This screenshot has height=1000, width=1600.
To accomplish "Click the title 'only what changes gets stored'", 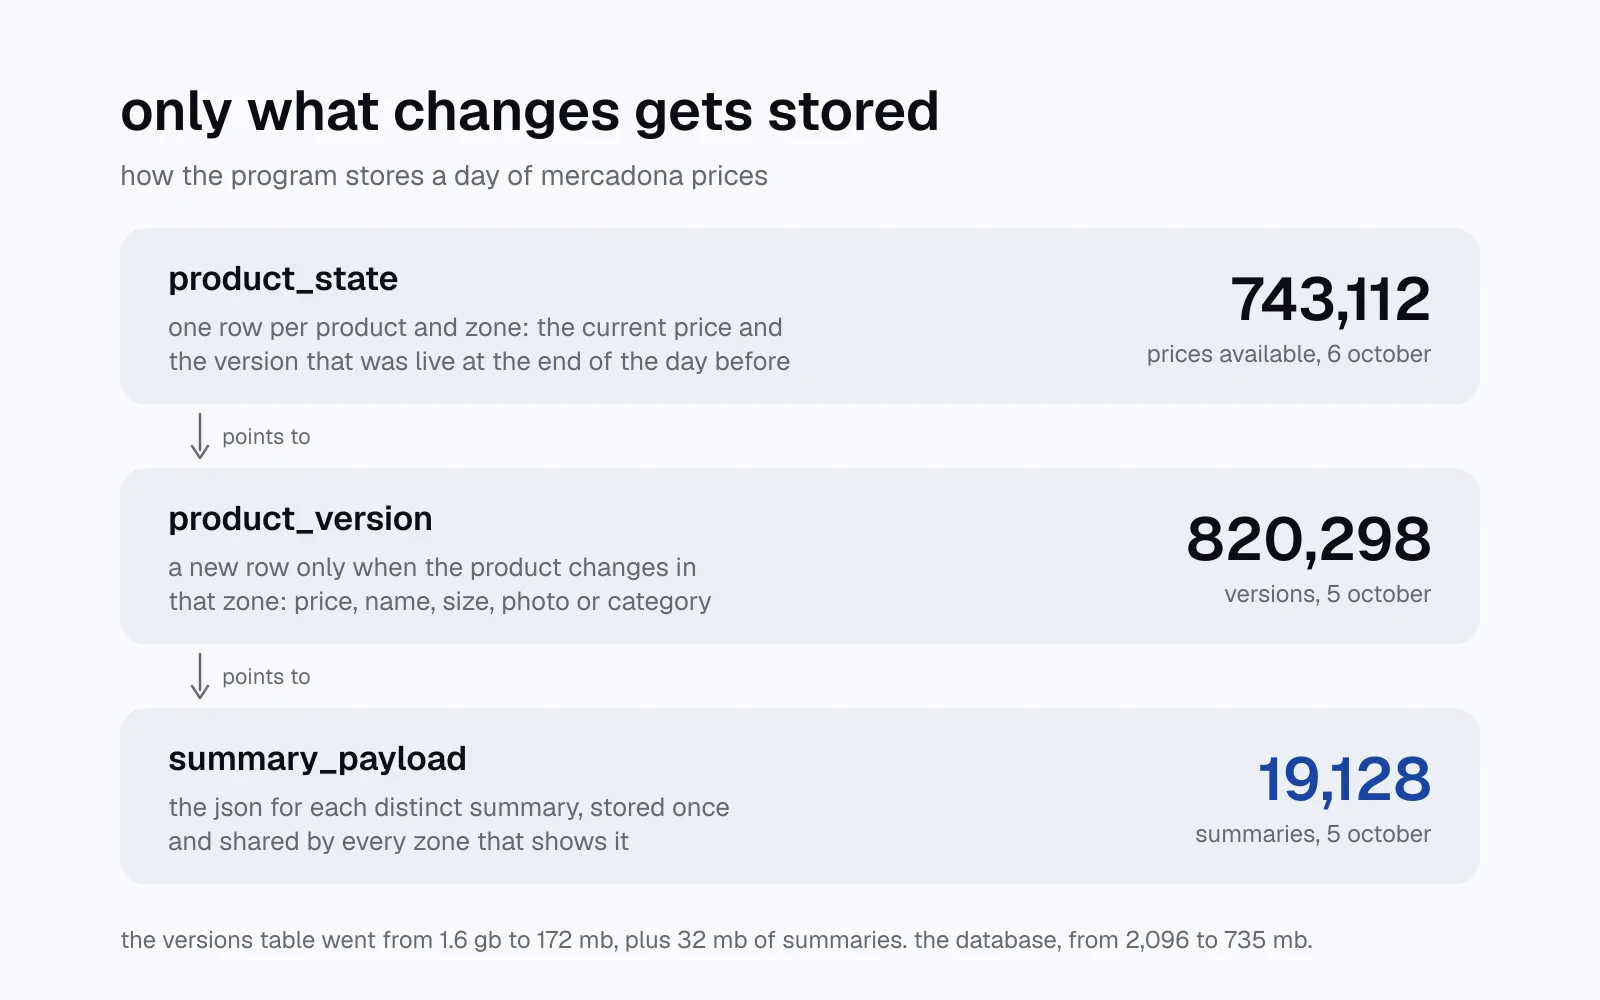I will click(x=530, y=111).
